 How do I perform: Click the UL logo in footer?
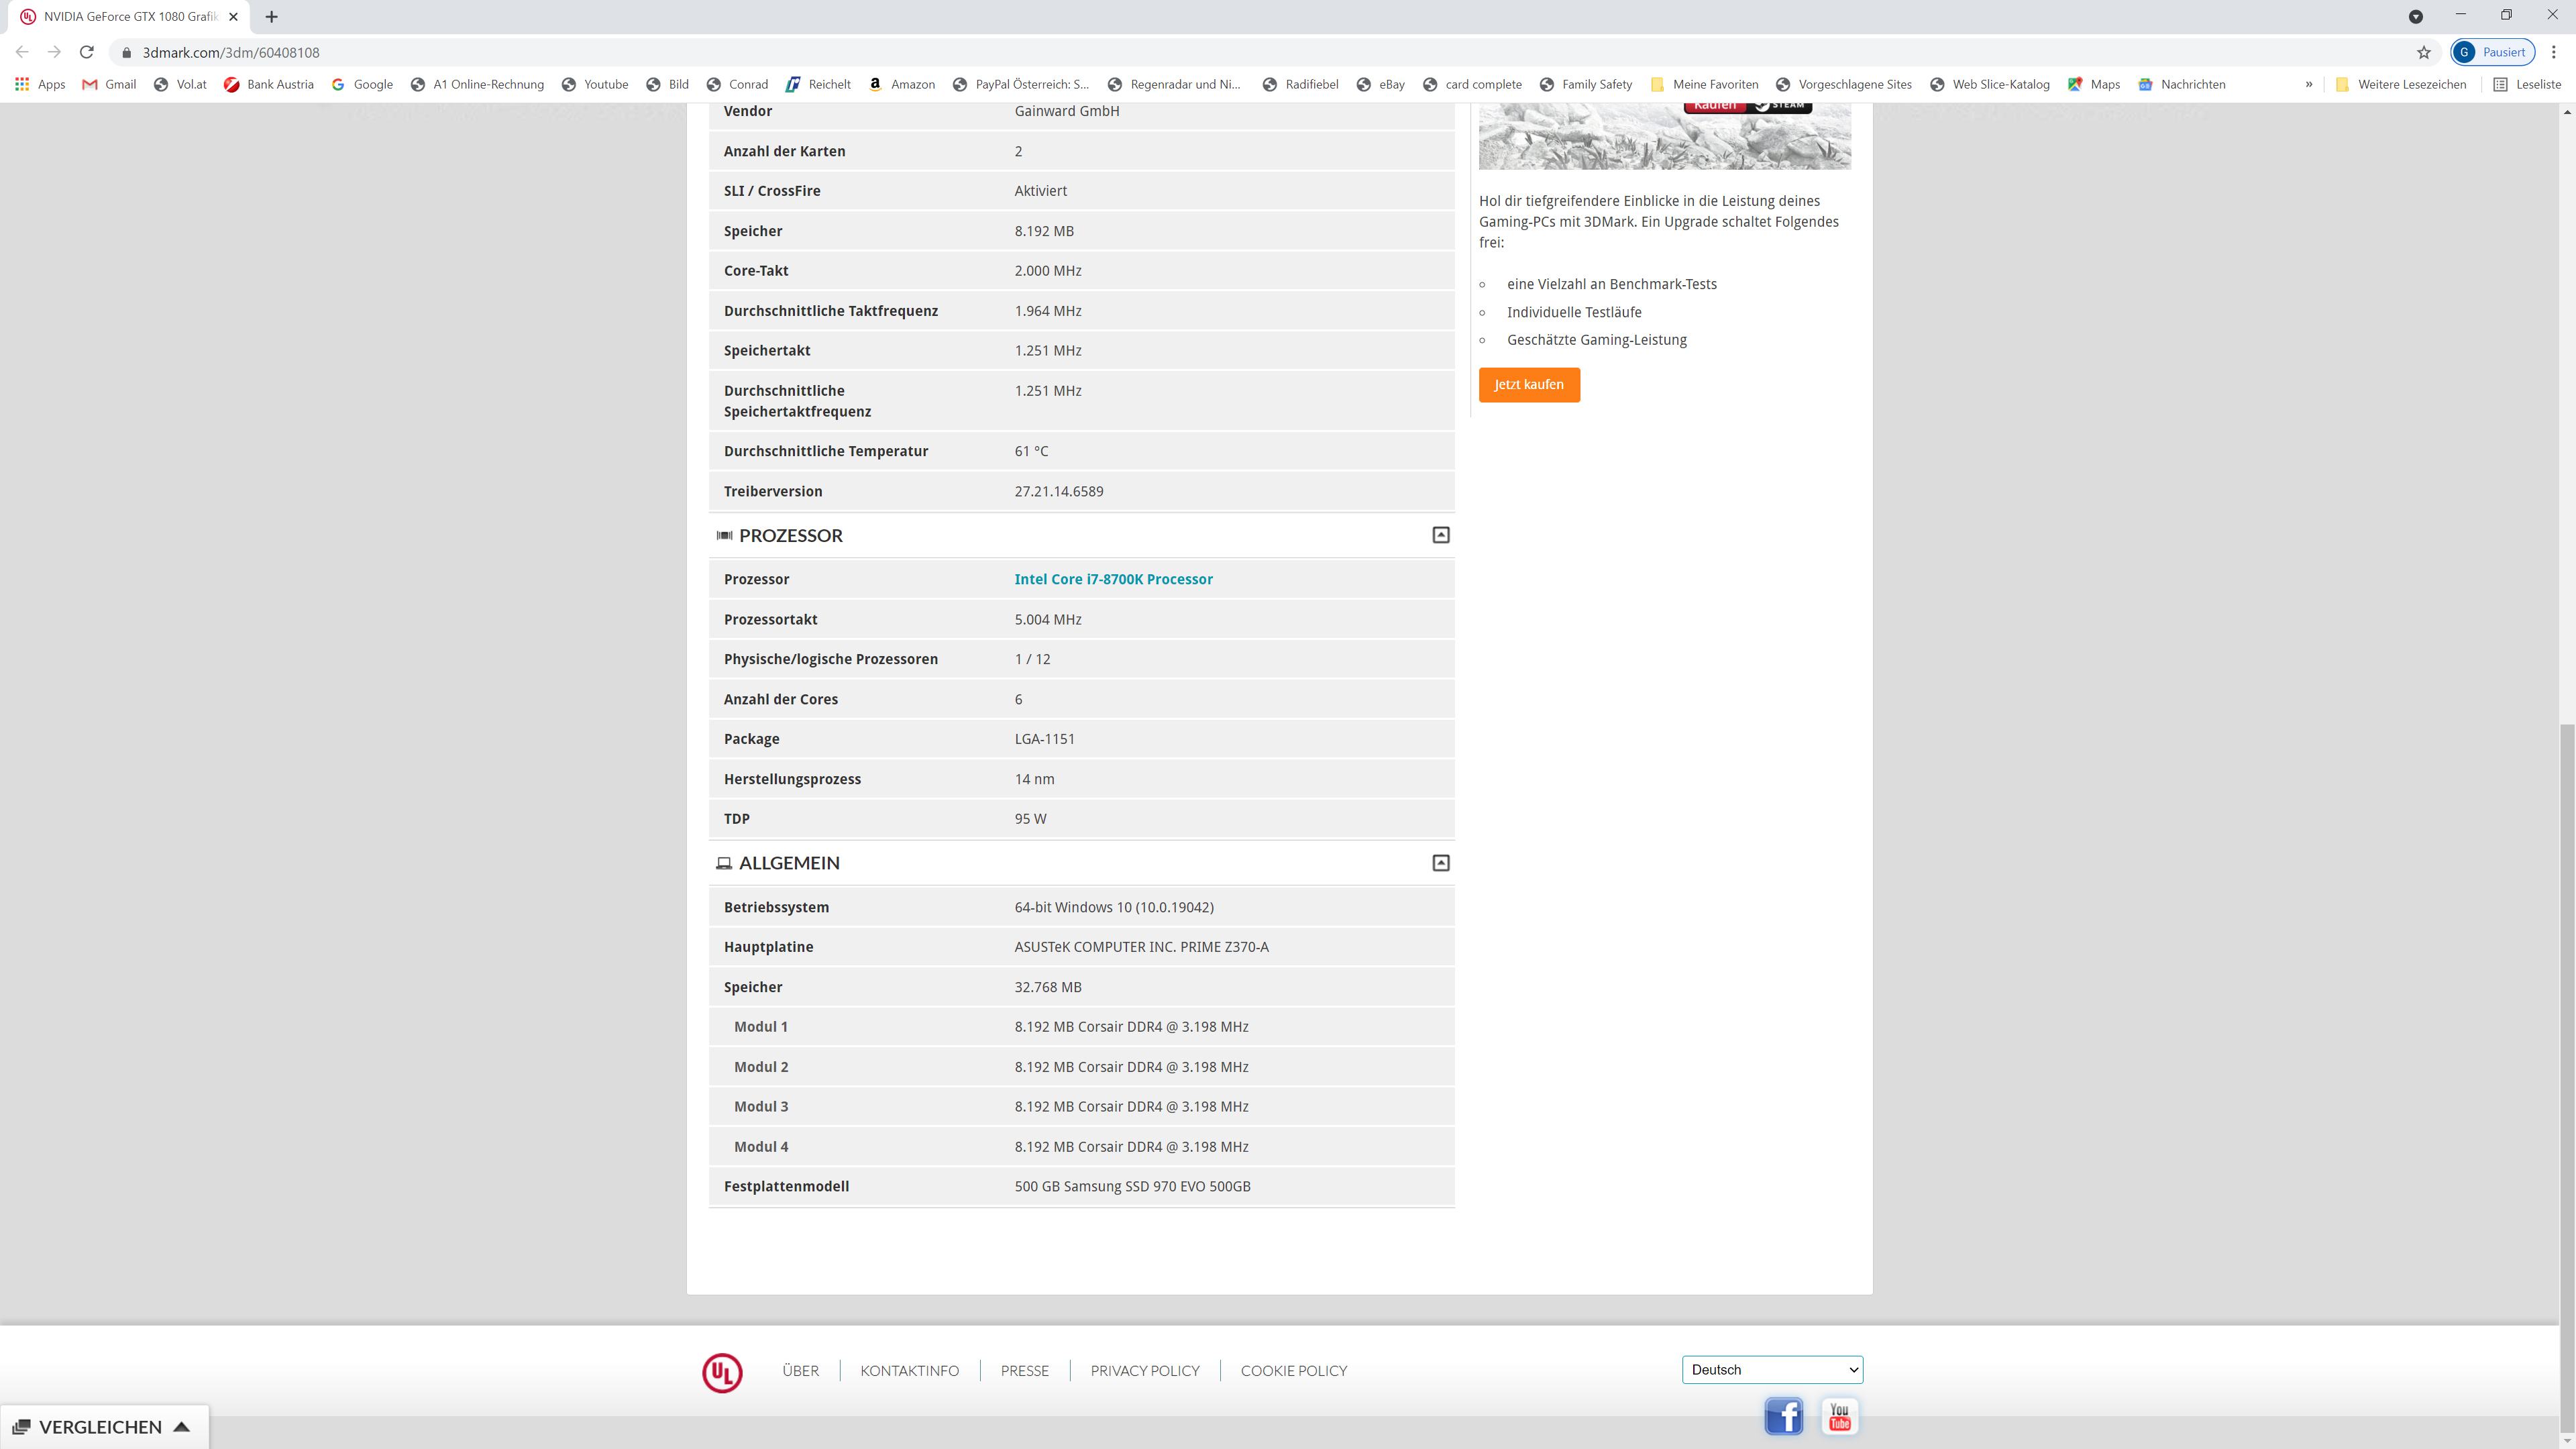pyautogui.click(x=722, y=1372)
